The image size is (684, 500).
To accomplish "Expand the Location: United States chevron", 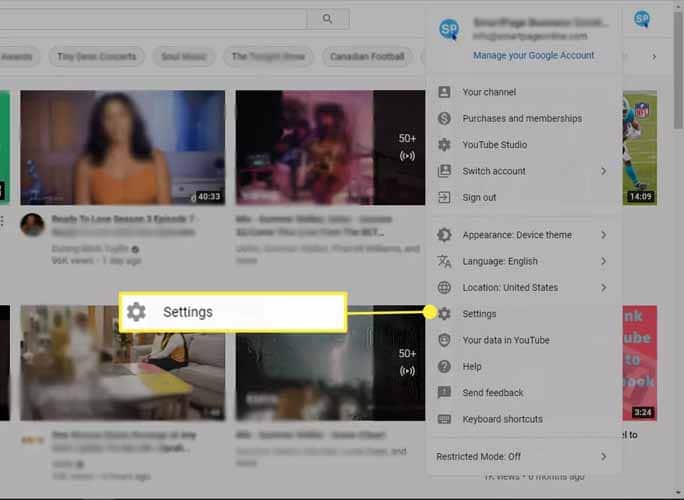I will 604,288.
